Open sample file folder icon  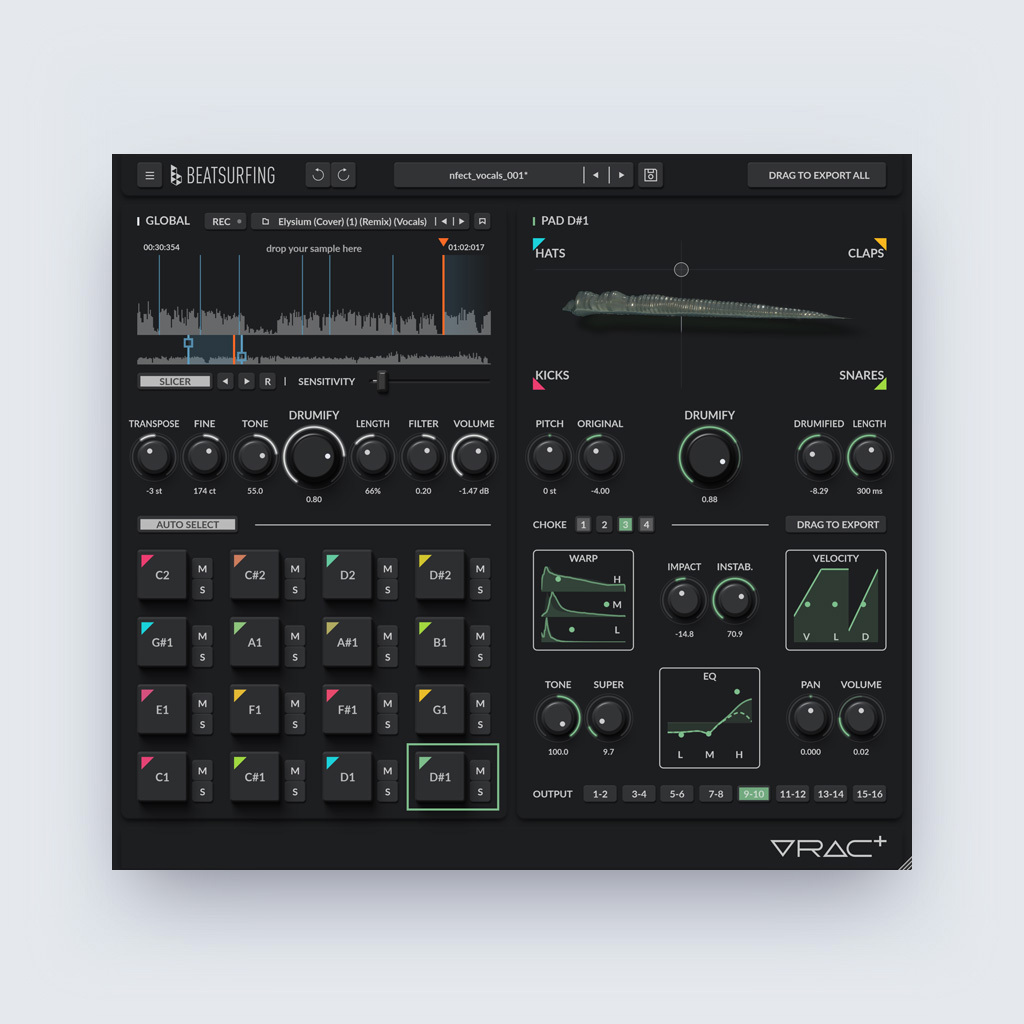coord(265,221)
